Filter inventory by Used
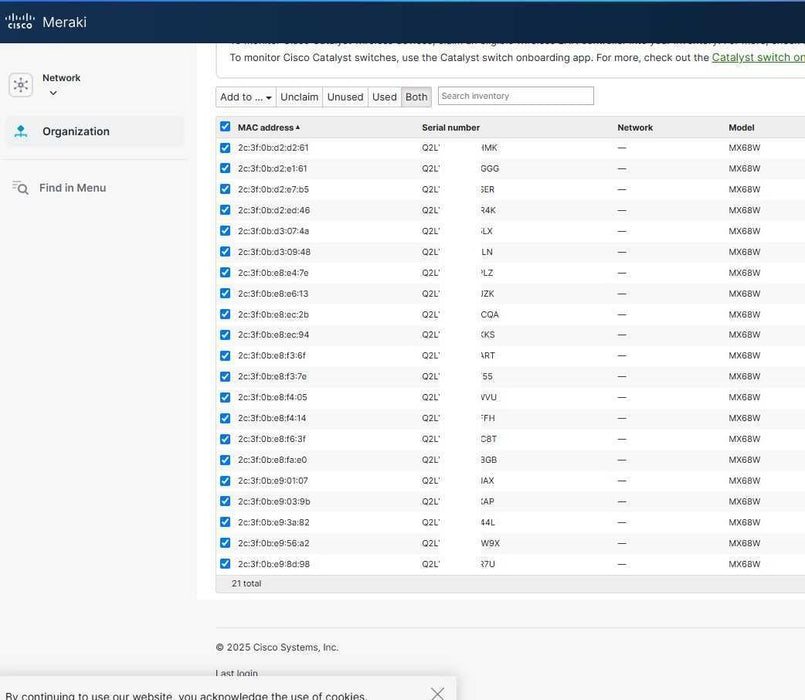Image resolution: width=805 pixels, height=700 pixels. pos(385,97)
